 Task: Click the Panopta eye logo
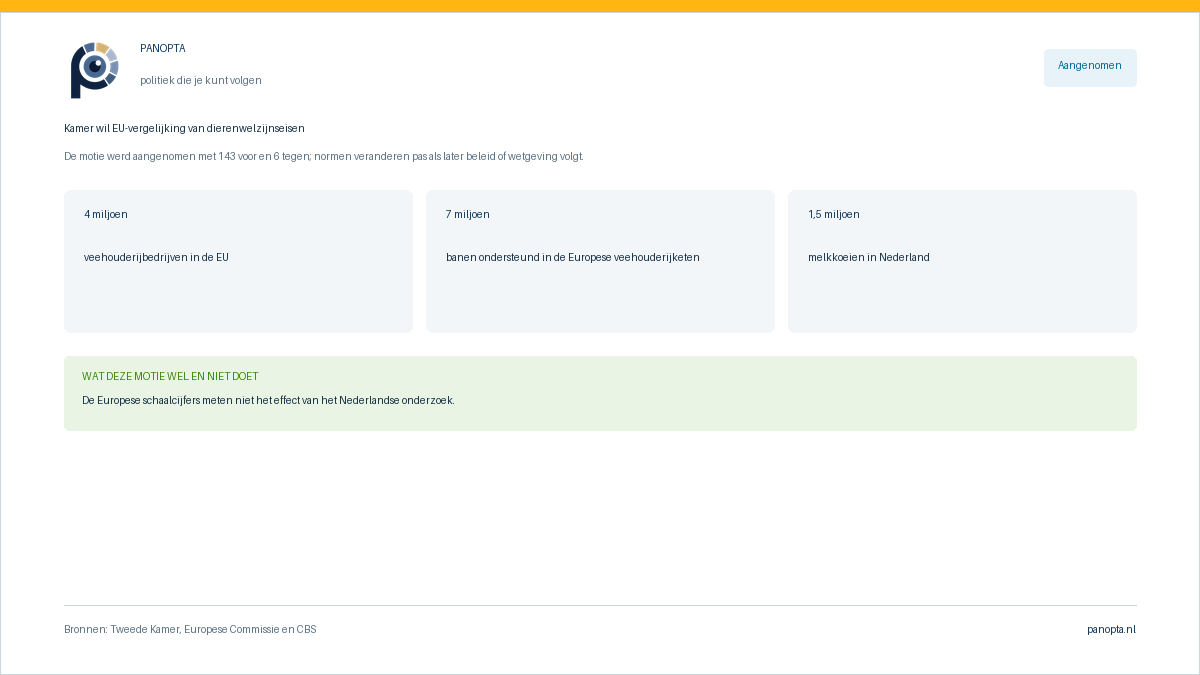click(x=95, y=70)
